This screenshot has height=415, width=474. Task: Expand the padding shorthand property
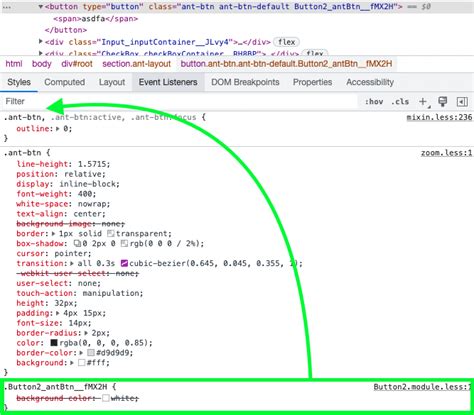point(58,313)
